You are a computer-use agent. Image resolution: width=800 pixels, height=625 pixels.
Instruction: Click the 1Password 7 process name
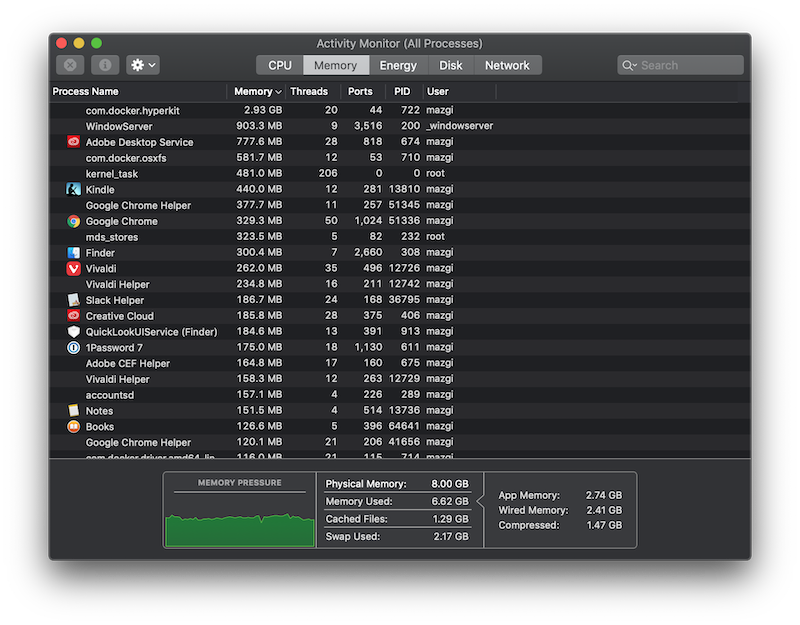pos(114,348)
